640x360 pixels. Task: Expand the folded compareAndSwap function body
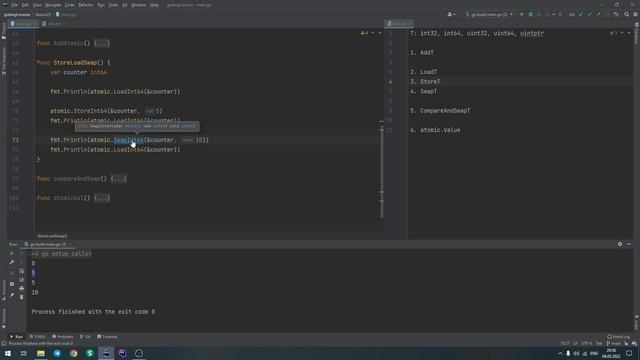[118, 179]
